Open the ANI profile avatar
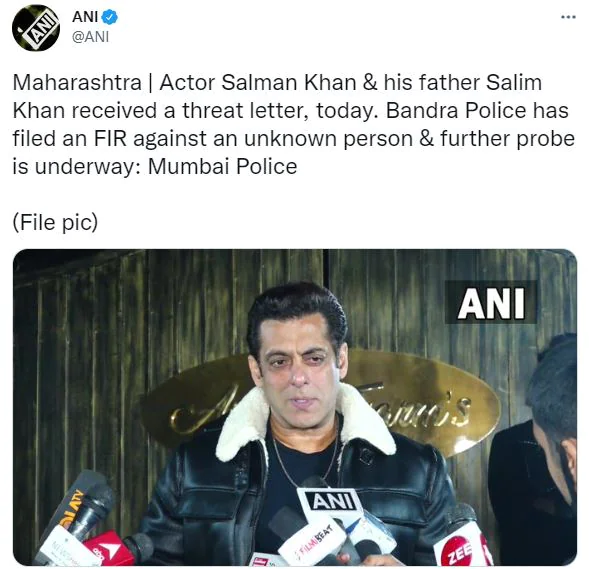Image resolution: width=589 pixels, height=569 pixels. pyautogui.click(x=36, y=28)
